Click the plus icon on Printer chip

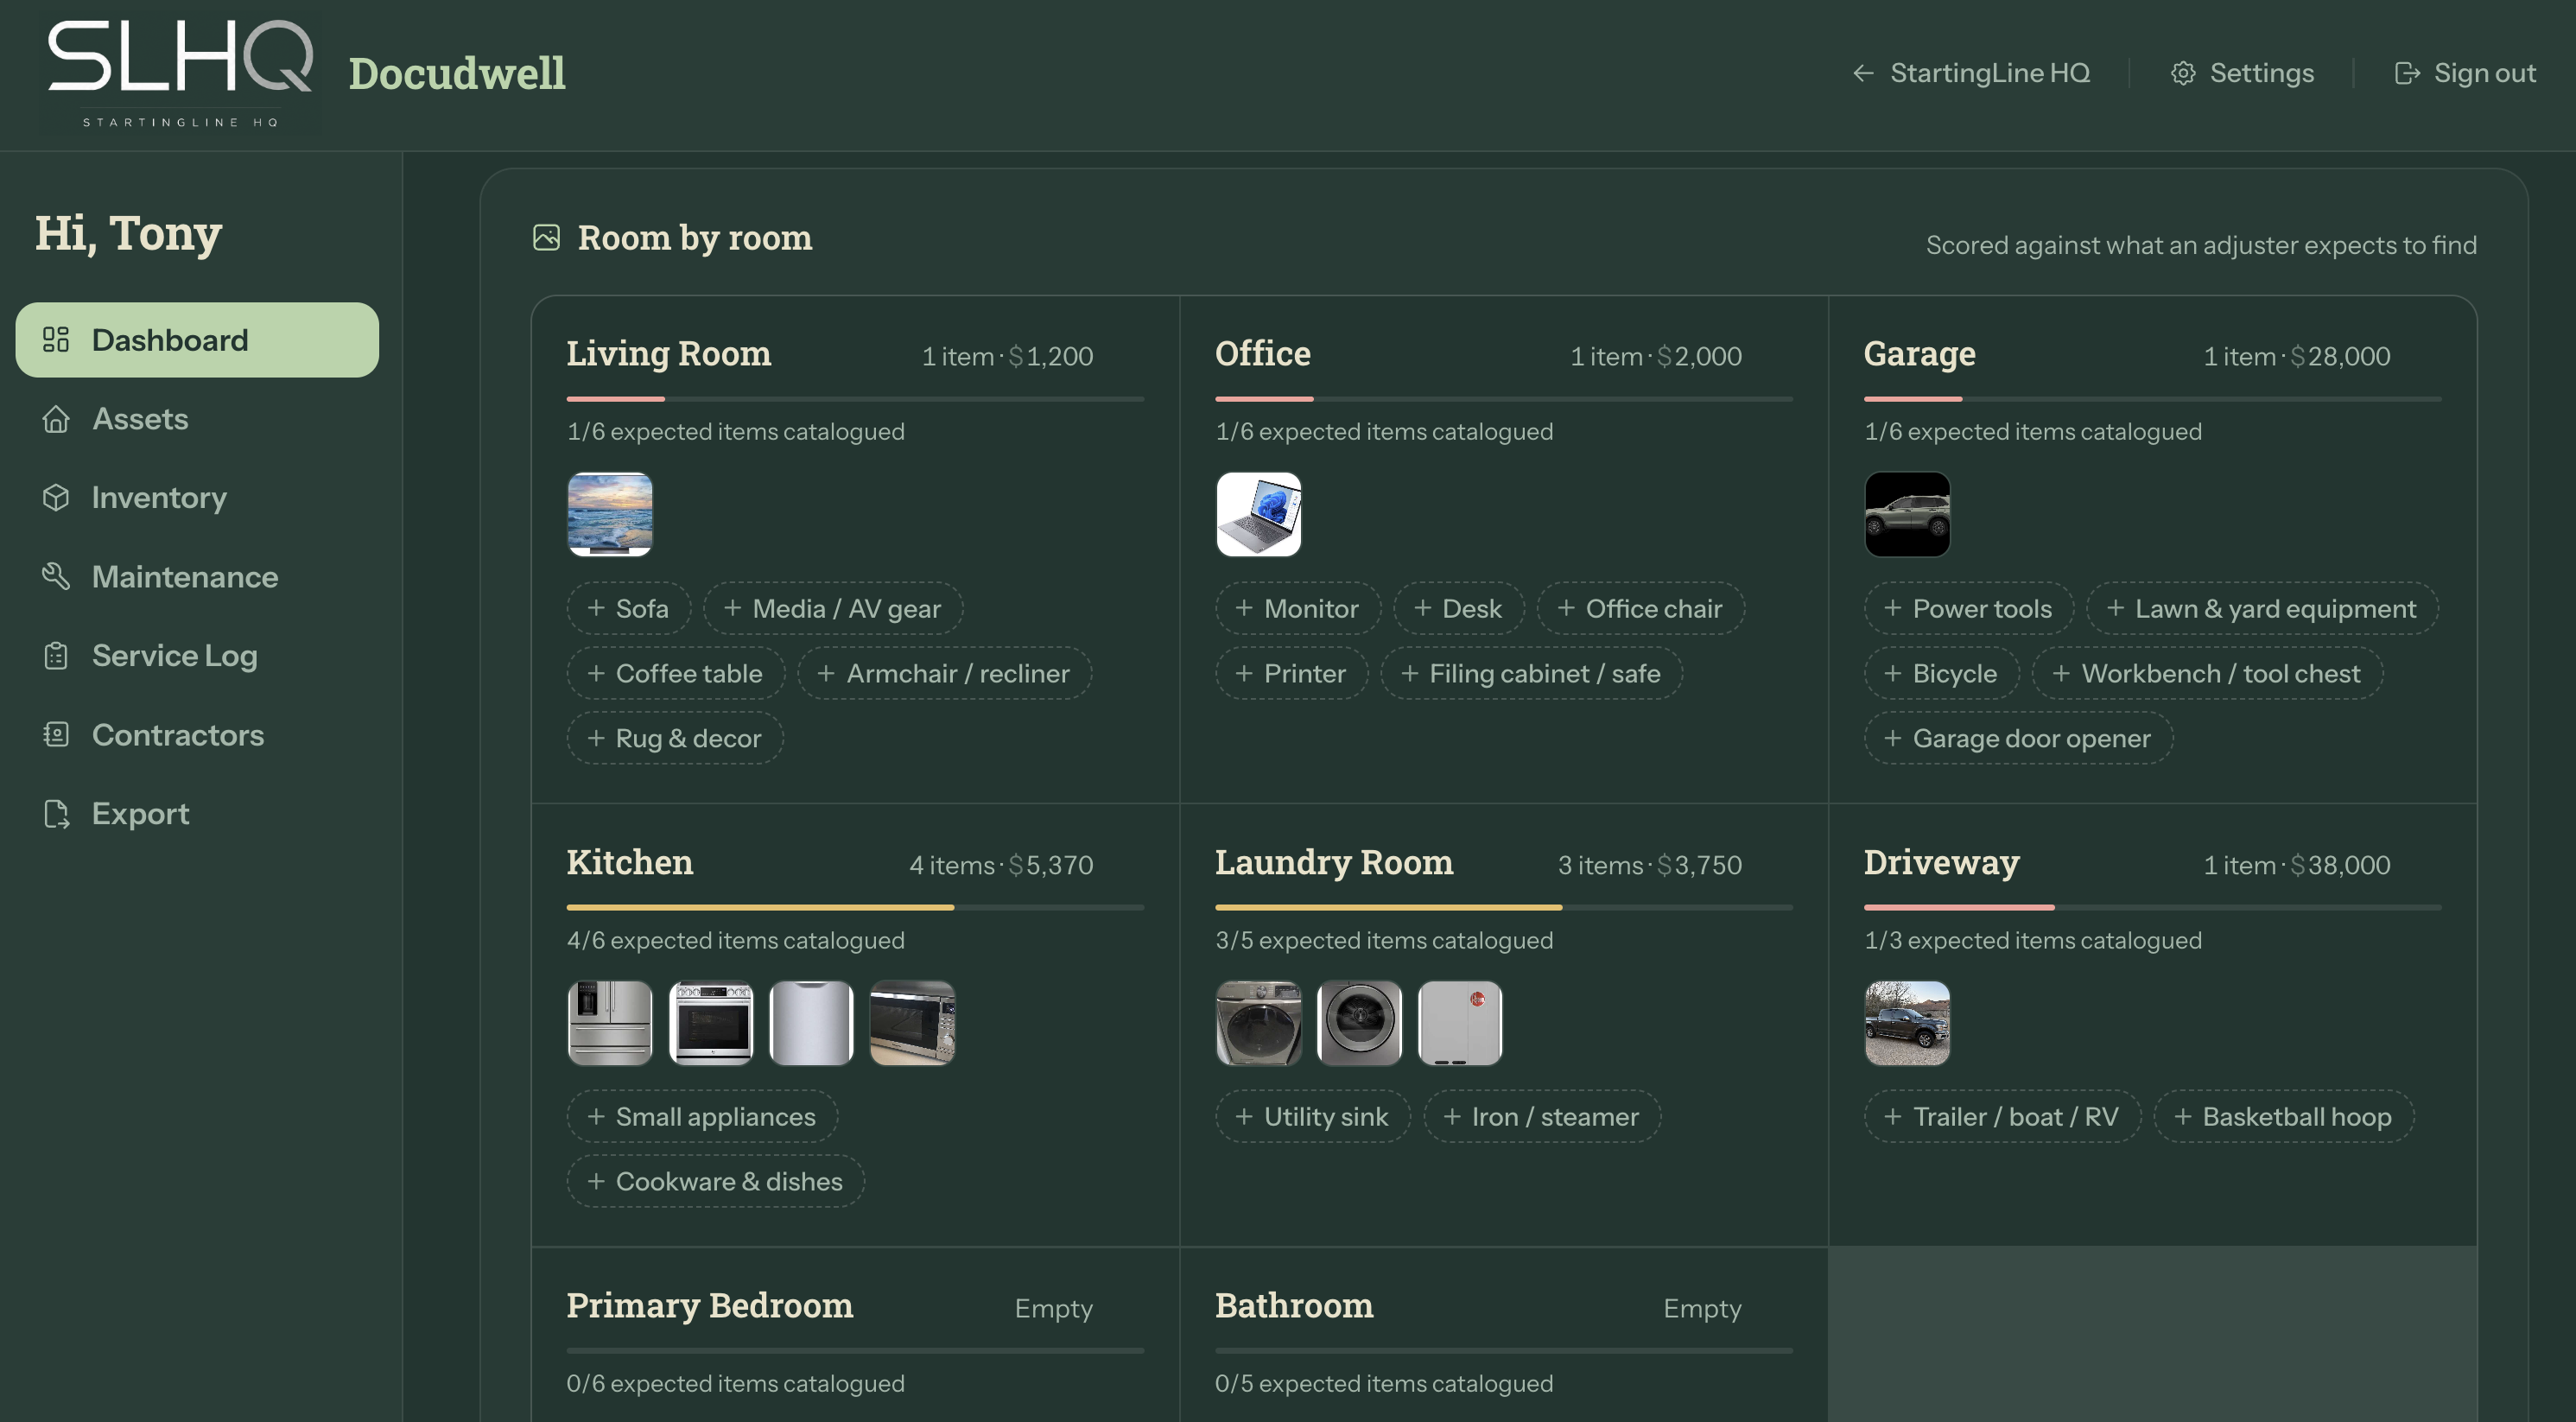coord(1244,673)
